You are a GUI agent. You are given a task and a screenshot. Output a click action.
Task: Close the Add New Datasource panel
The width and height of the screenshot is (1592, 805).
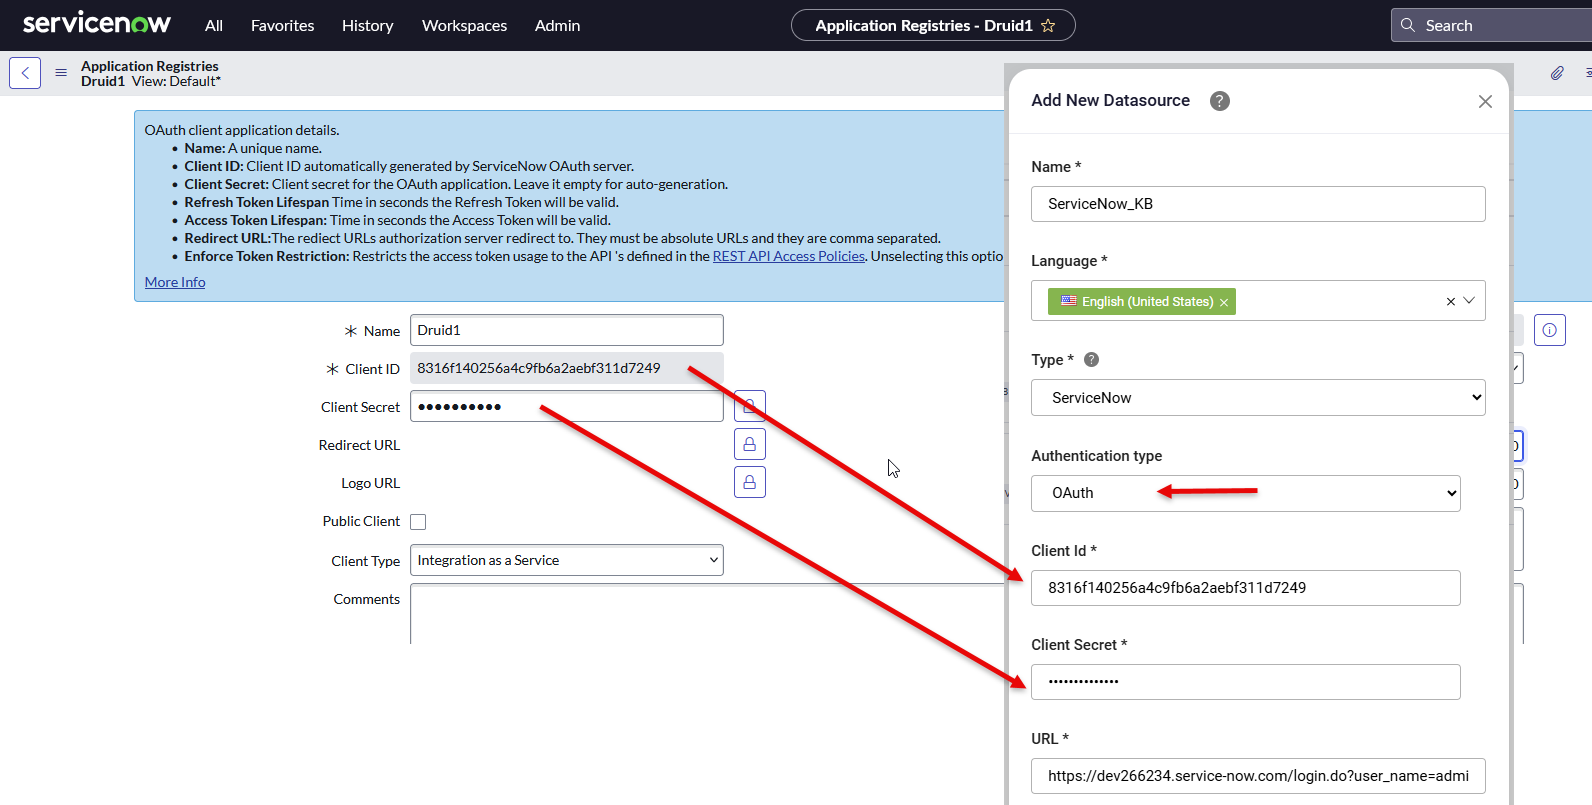[1485, 101]
